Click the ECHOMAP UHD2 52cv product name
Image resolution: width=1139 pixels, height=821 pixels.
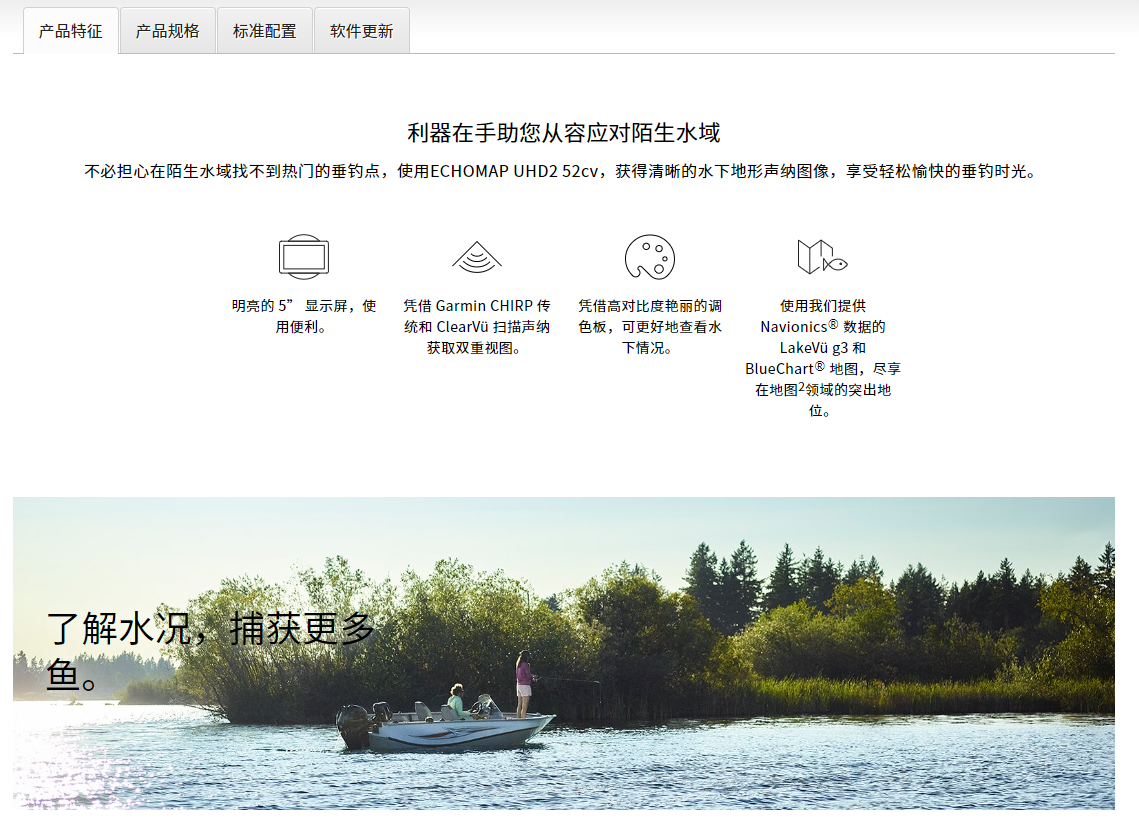click(514, 171)
